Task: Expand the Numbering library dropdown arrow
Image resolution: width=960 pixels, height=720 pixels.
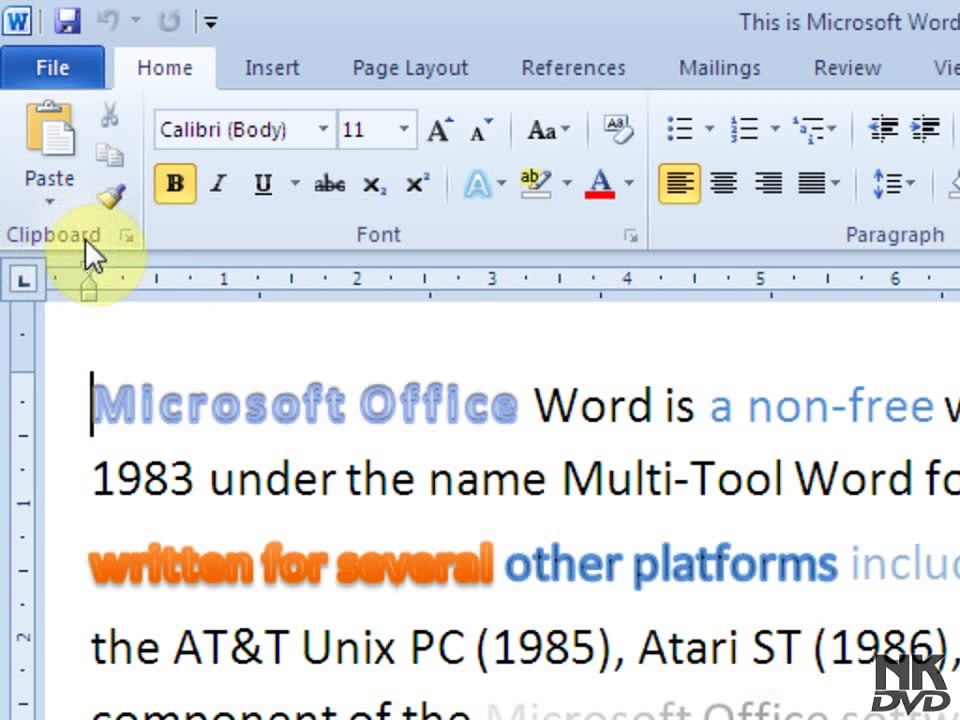Action: (775, 129)
